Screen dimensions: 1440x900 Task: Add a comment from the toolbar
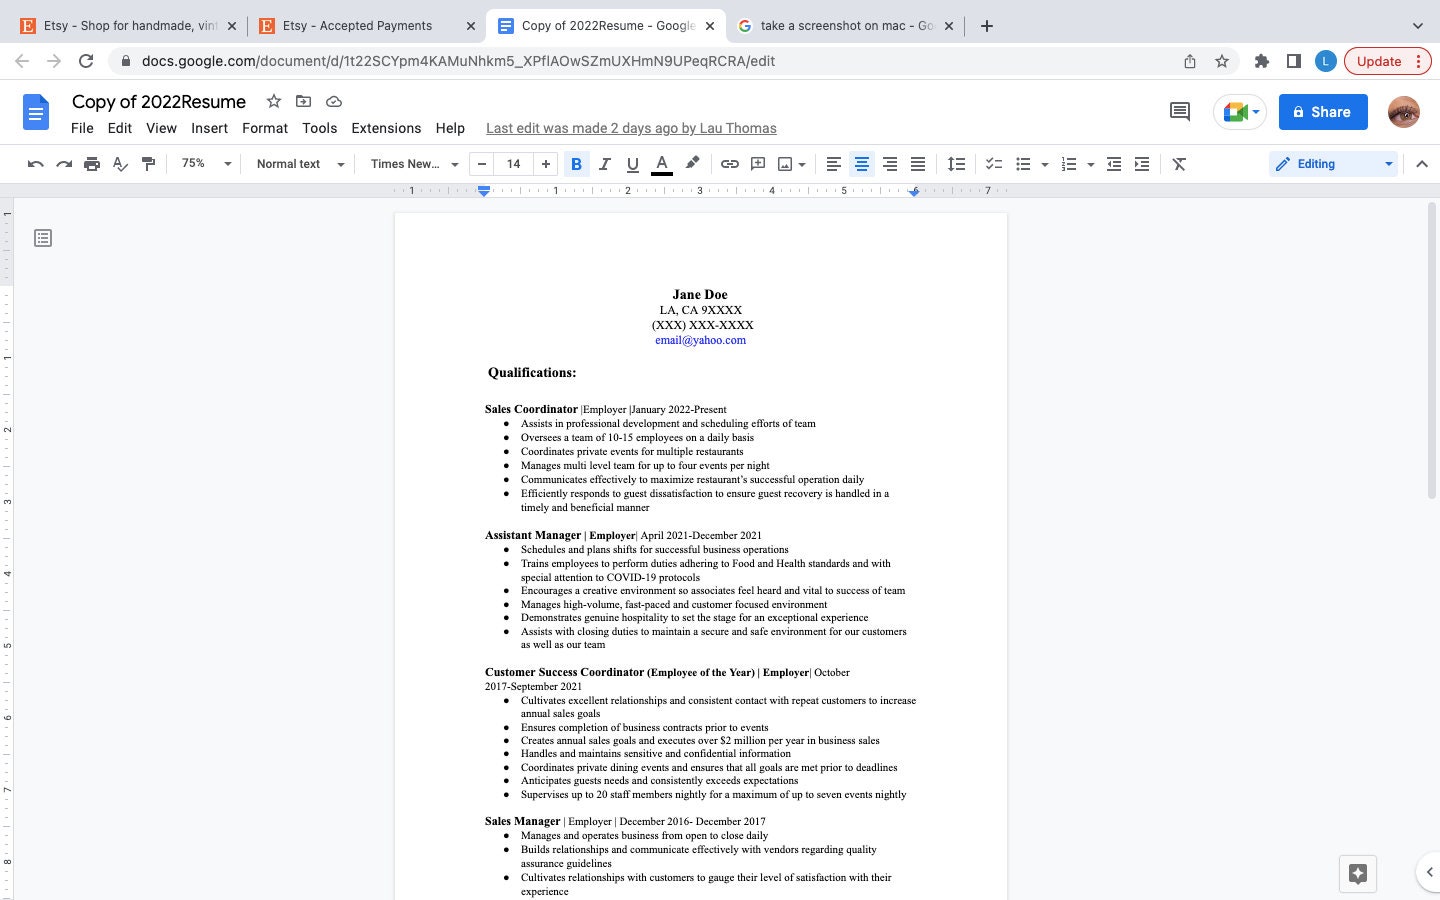[758, 164]
